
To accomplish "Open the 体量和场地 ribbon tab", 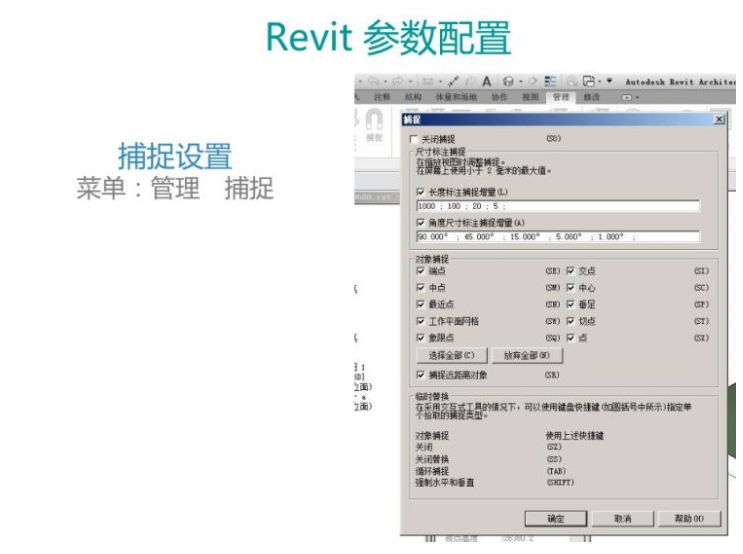I will click(456, 97).
